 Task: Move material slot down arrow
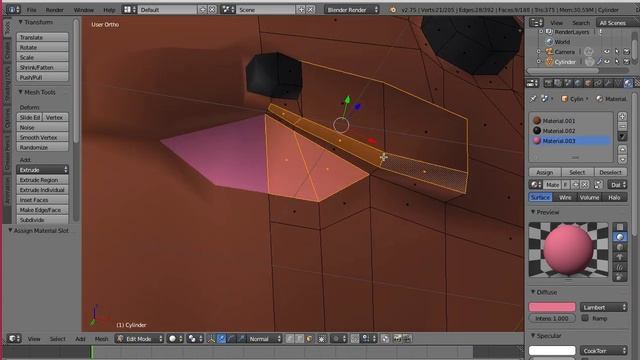622,159
